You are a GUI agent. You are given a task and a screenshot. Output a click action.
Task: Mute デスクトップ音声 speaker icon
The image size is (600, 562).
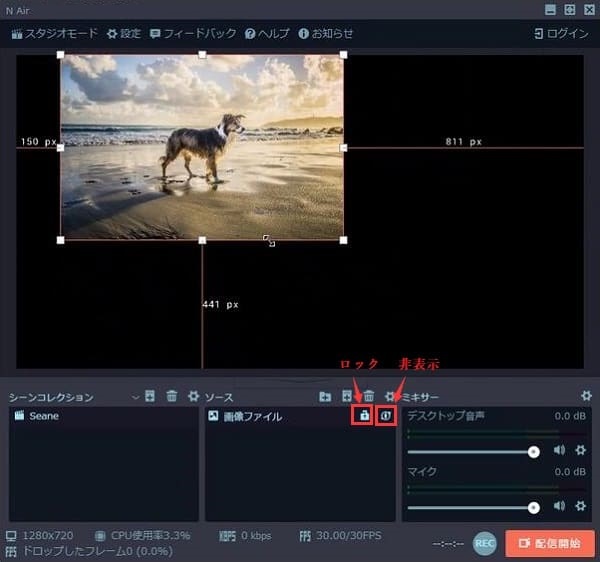pos(559,450)
